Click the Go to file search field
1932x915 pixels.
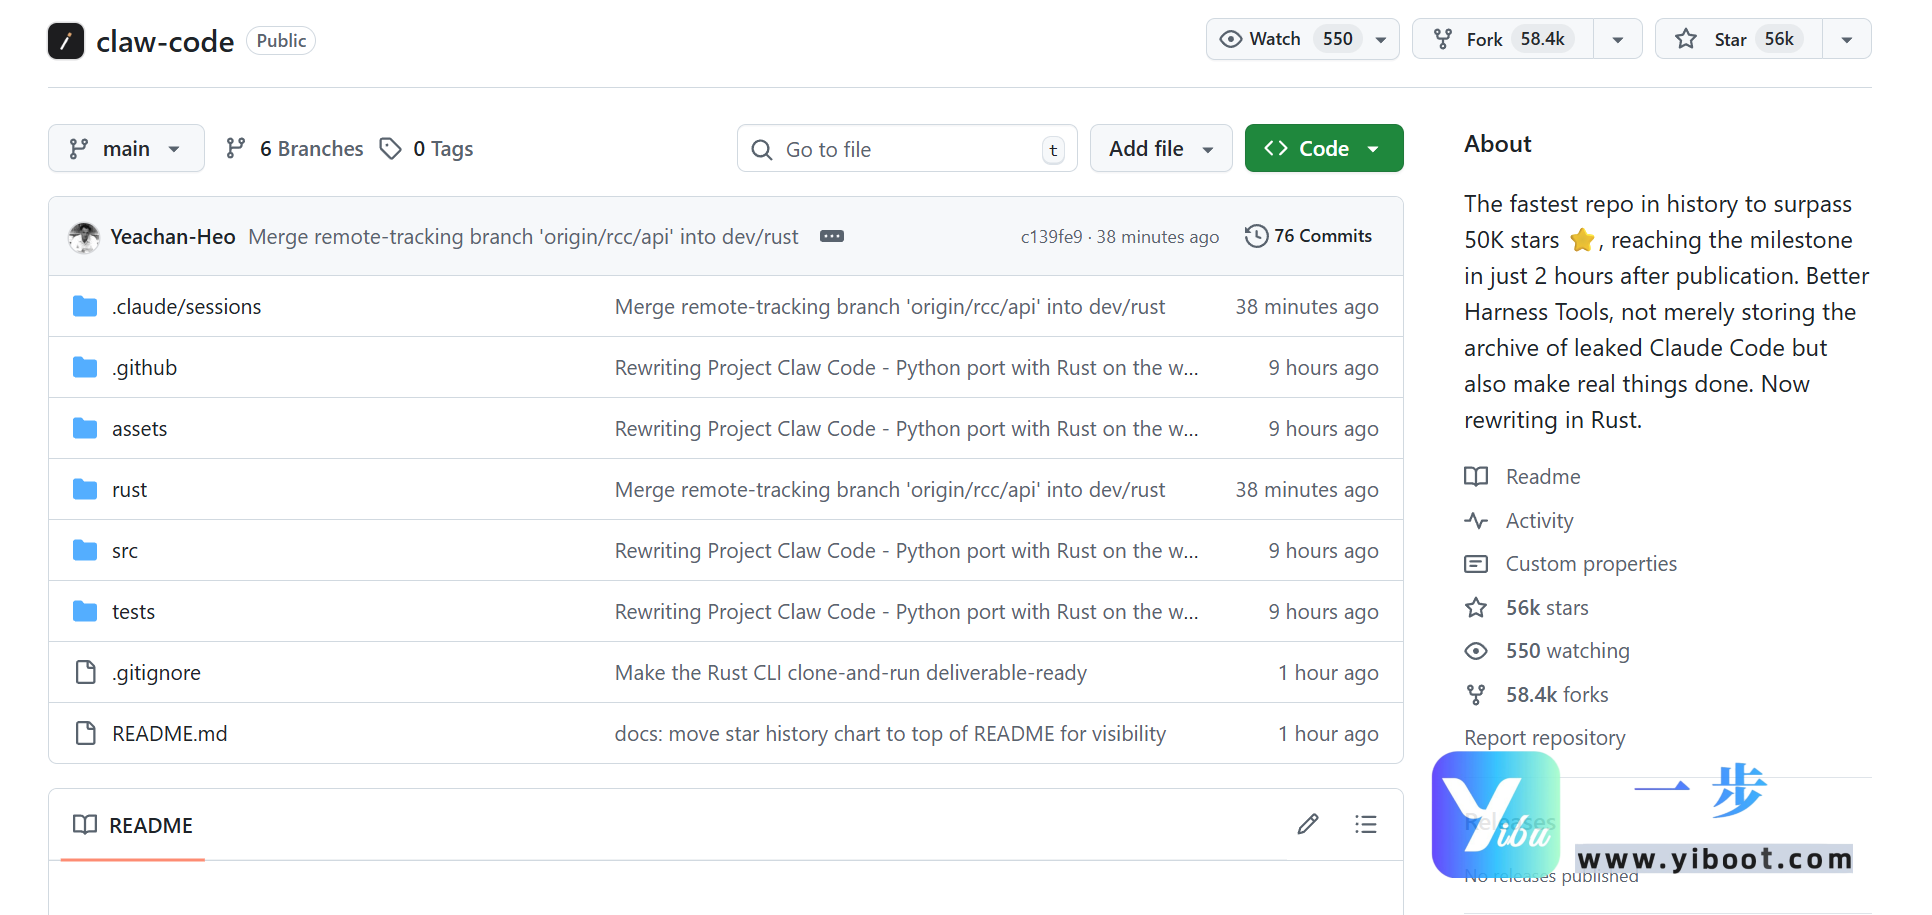(905, 149)
